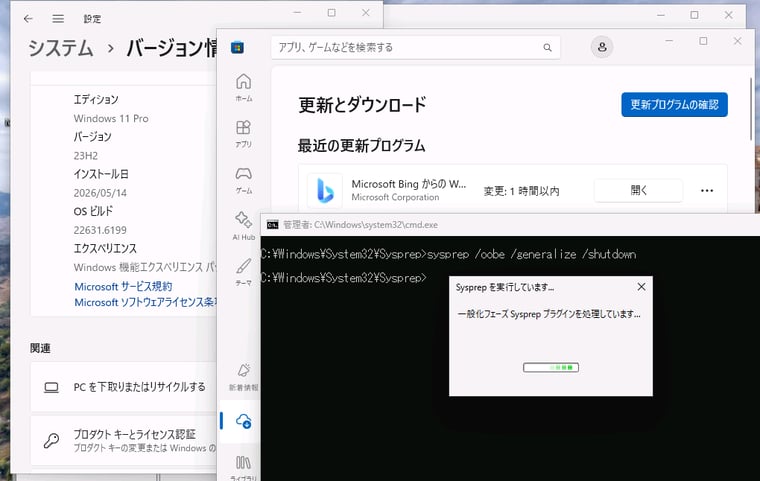
Task: Select Windows 11 Pro edition text
Action: 111,118
